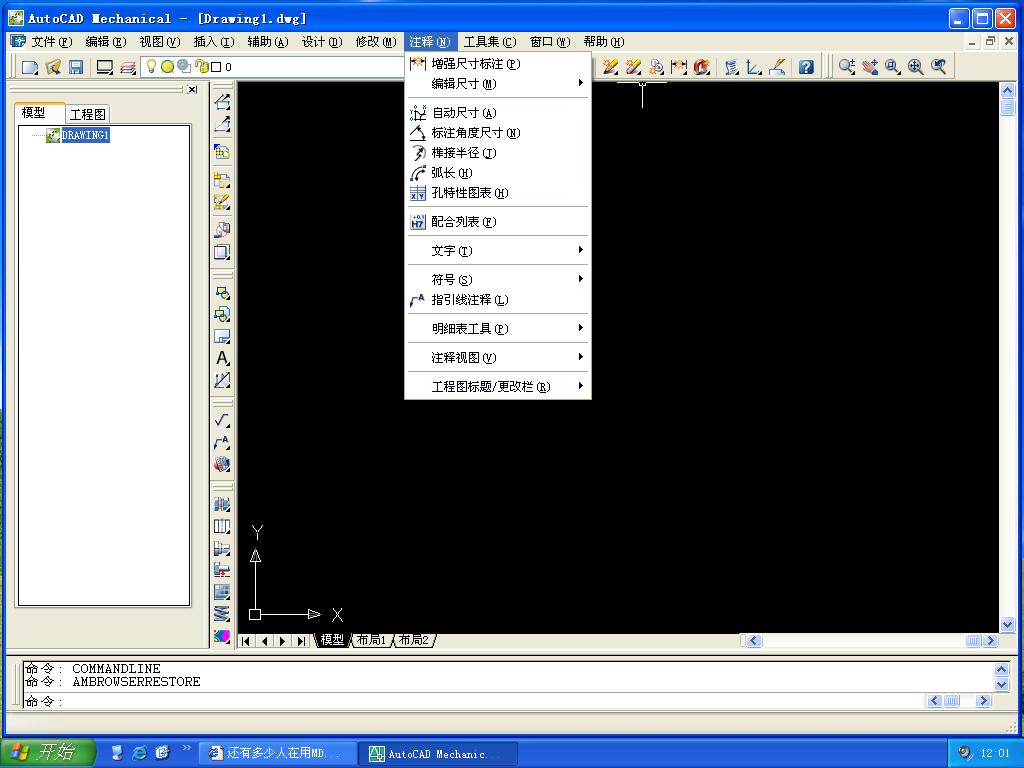Click the layer color square swatch
The height and width of the screenshot is (768, 1024).
pos(216,67)
